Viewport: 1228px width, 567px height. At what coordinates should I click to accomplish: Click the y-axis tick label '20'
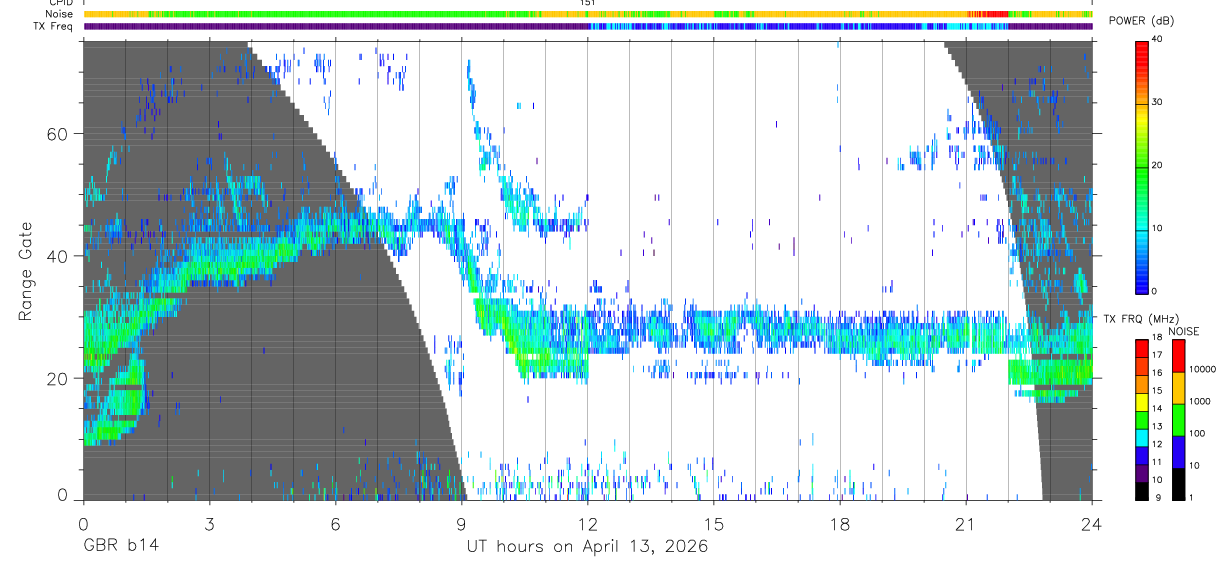tap(59, 379)
